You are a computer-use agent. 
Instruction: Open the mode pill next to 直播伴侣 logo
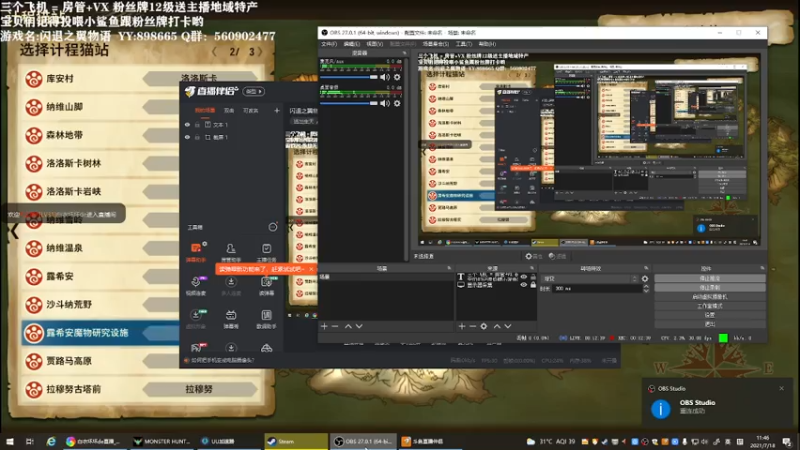pos(254,91)
